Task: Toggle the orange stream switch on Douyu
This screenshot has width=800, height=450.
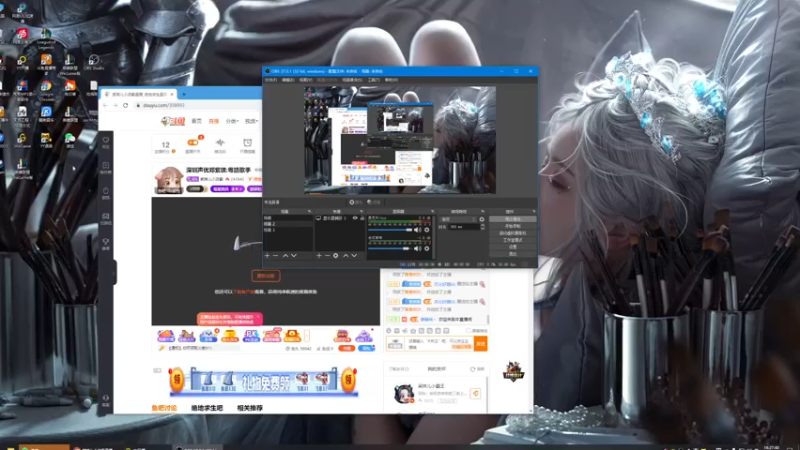Action: tap(193, 142)
